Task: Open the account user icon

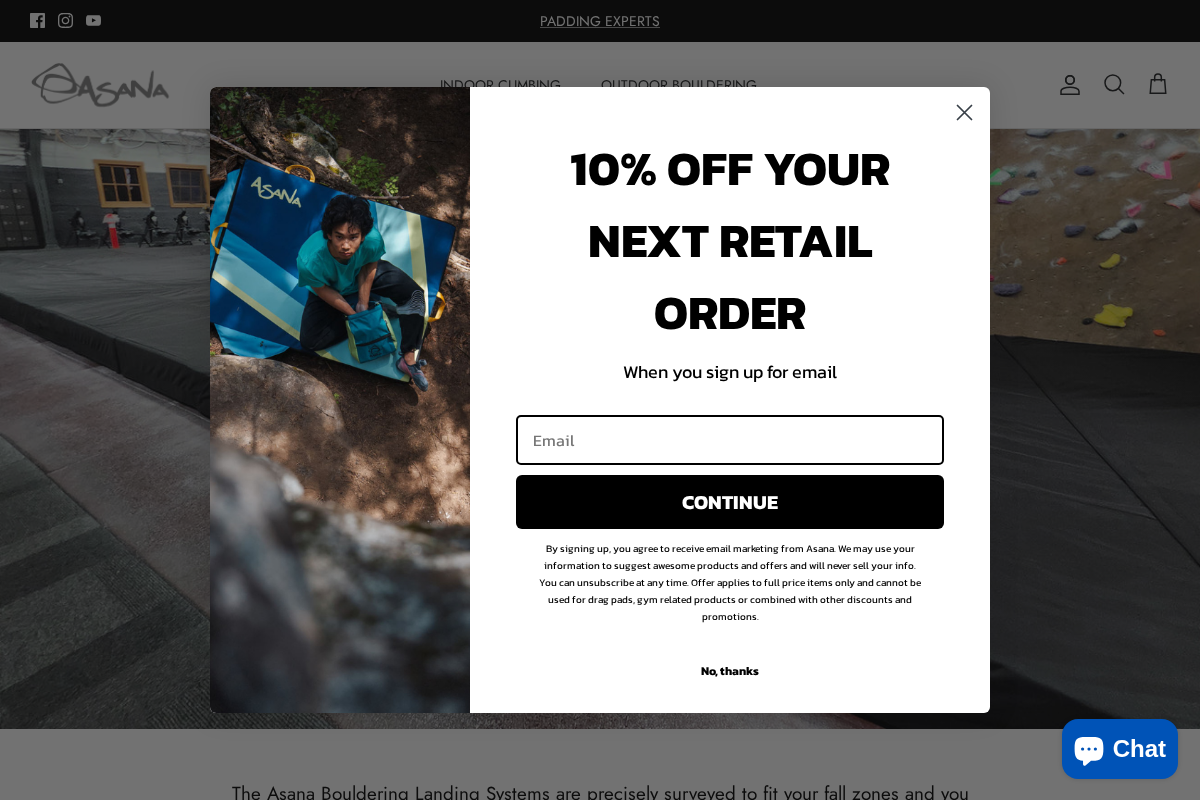Action: tap(1070, 85)
